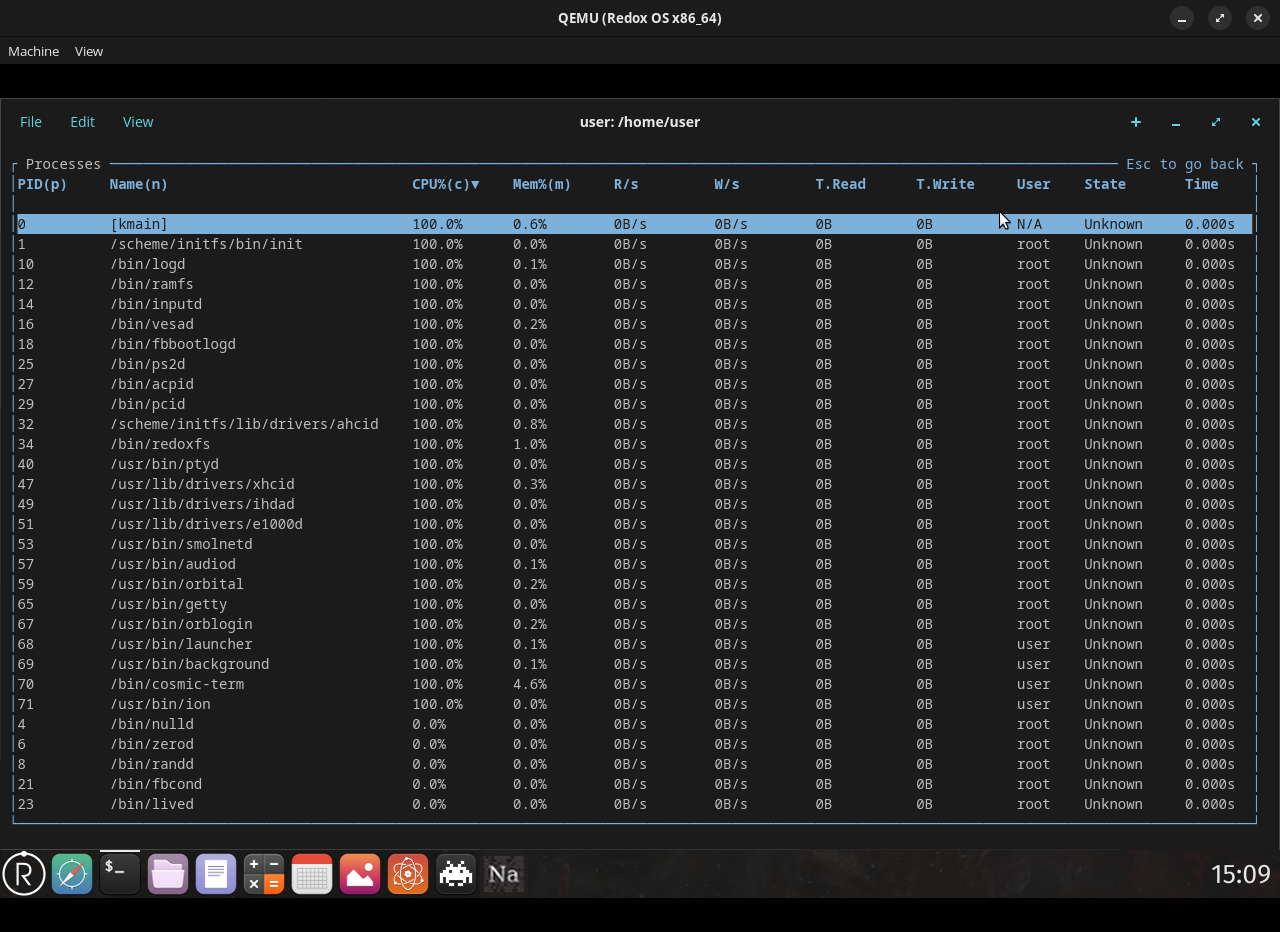Open the terminal File menu
This screenshot has width=1280, height=932.
[31, 122]
